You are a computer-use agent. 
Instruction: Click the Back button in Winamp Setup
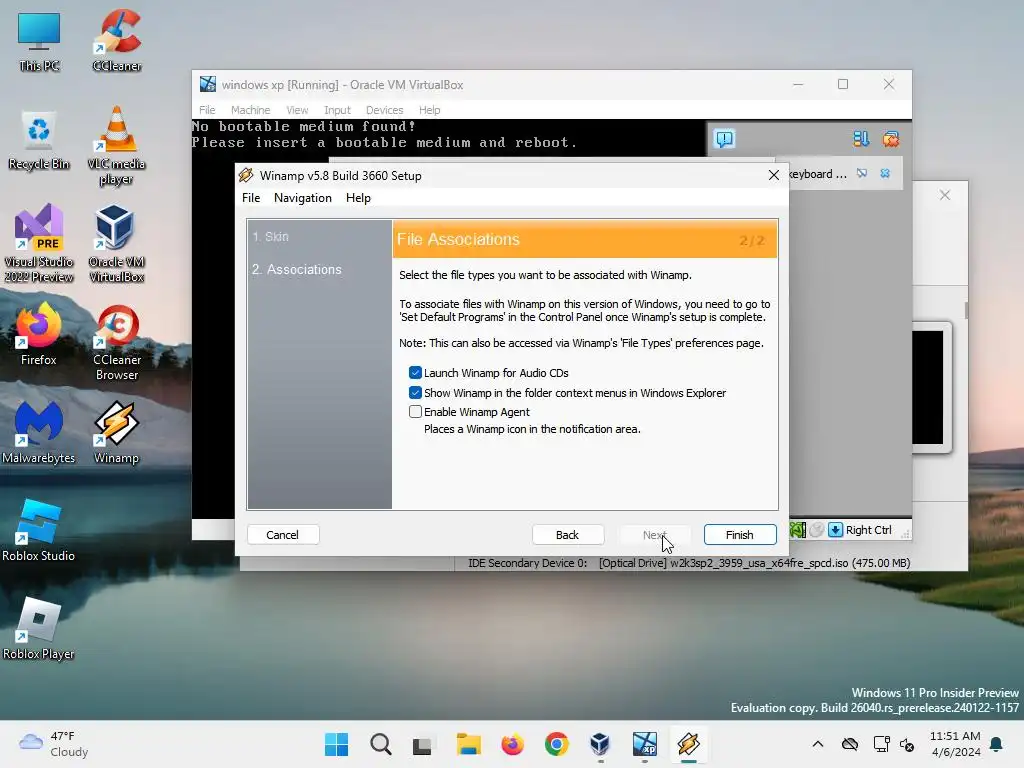[568, 535]
